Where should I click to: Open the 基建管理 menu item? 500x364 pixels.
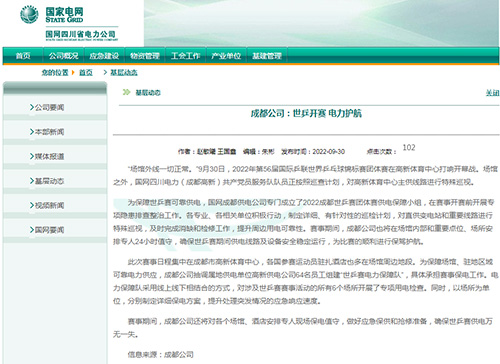click(x=267, y=56)
